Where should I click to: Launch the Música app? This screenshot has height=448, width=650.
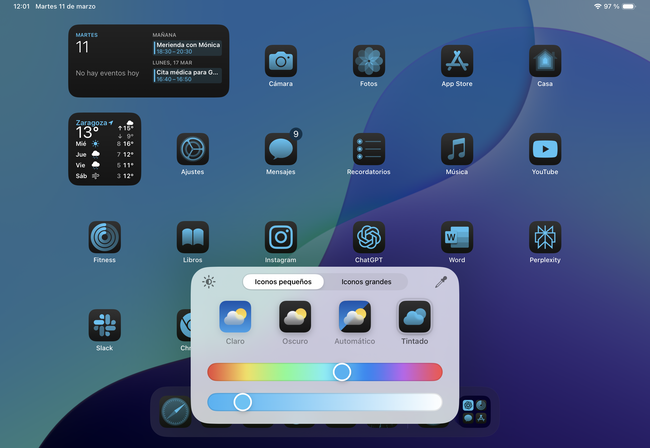[457, 149]
